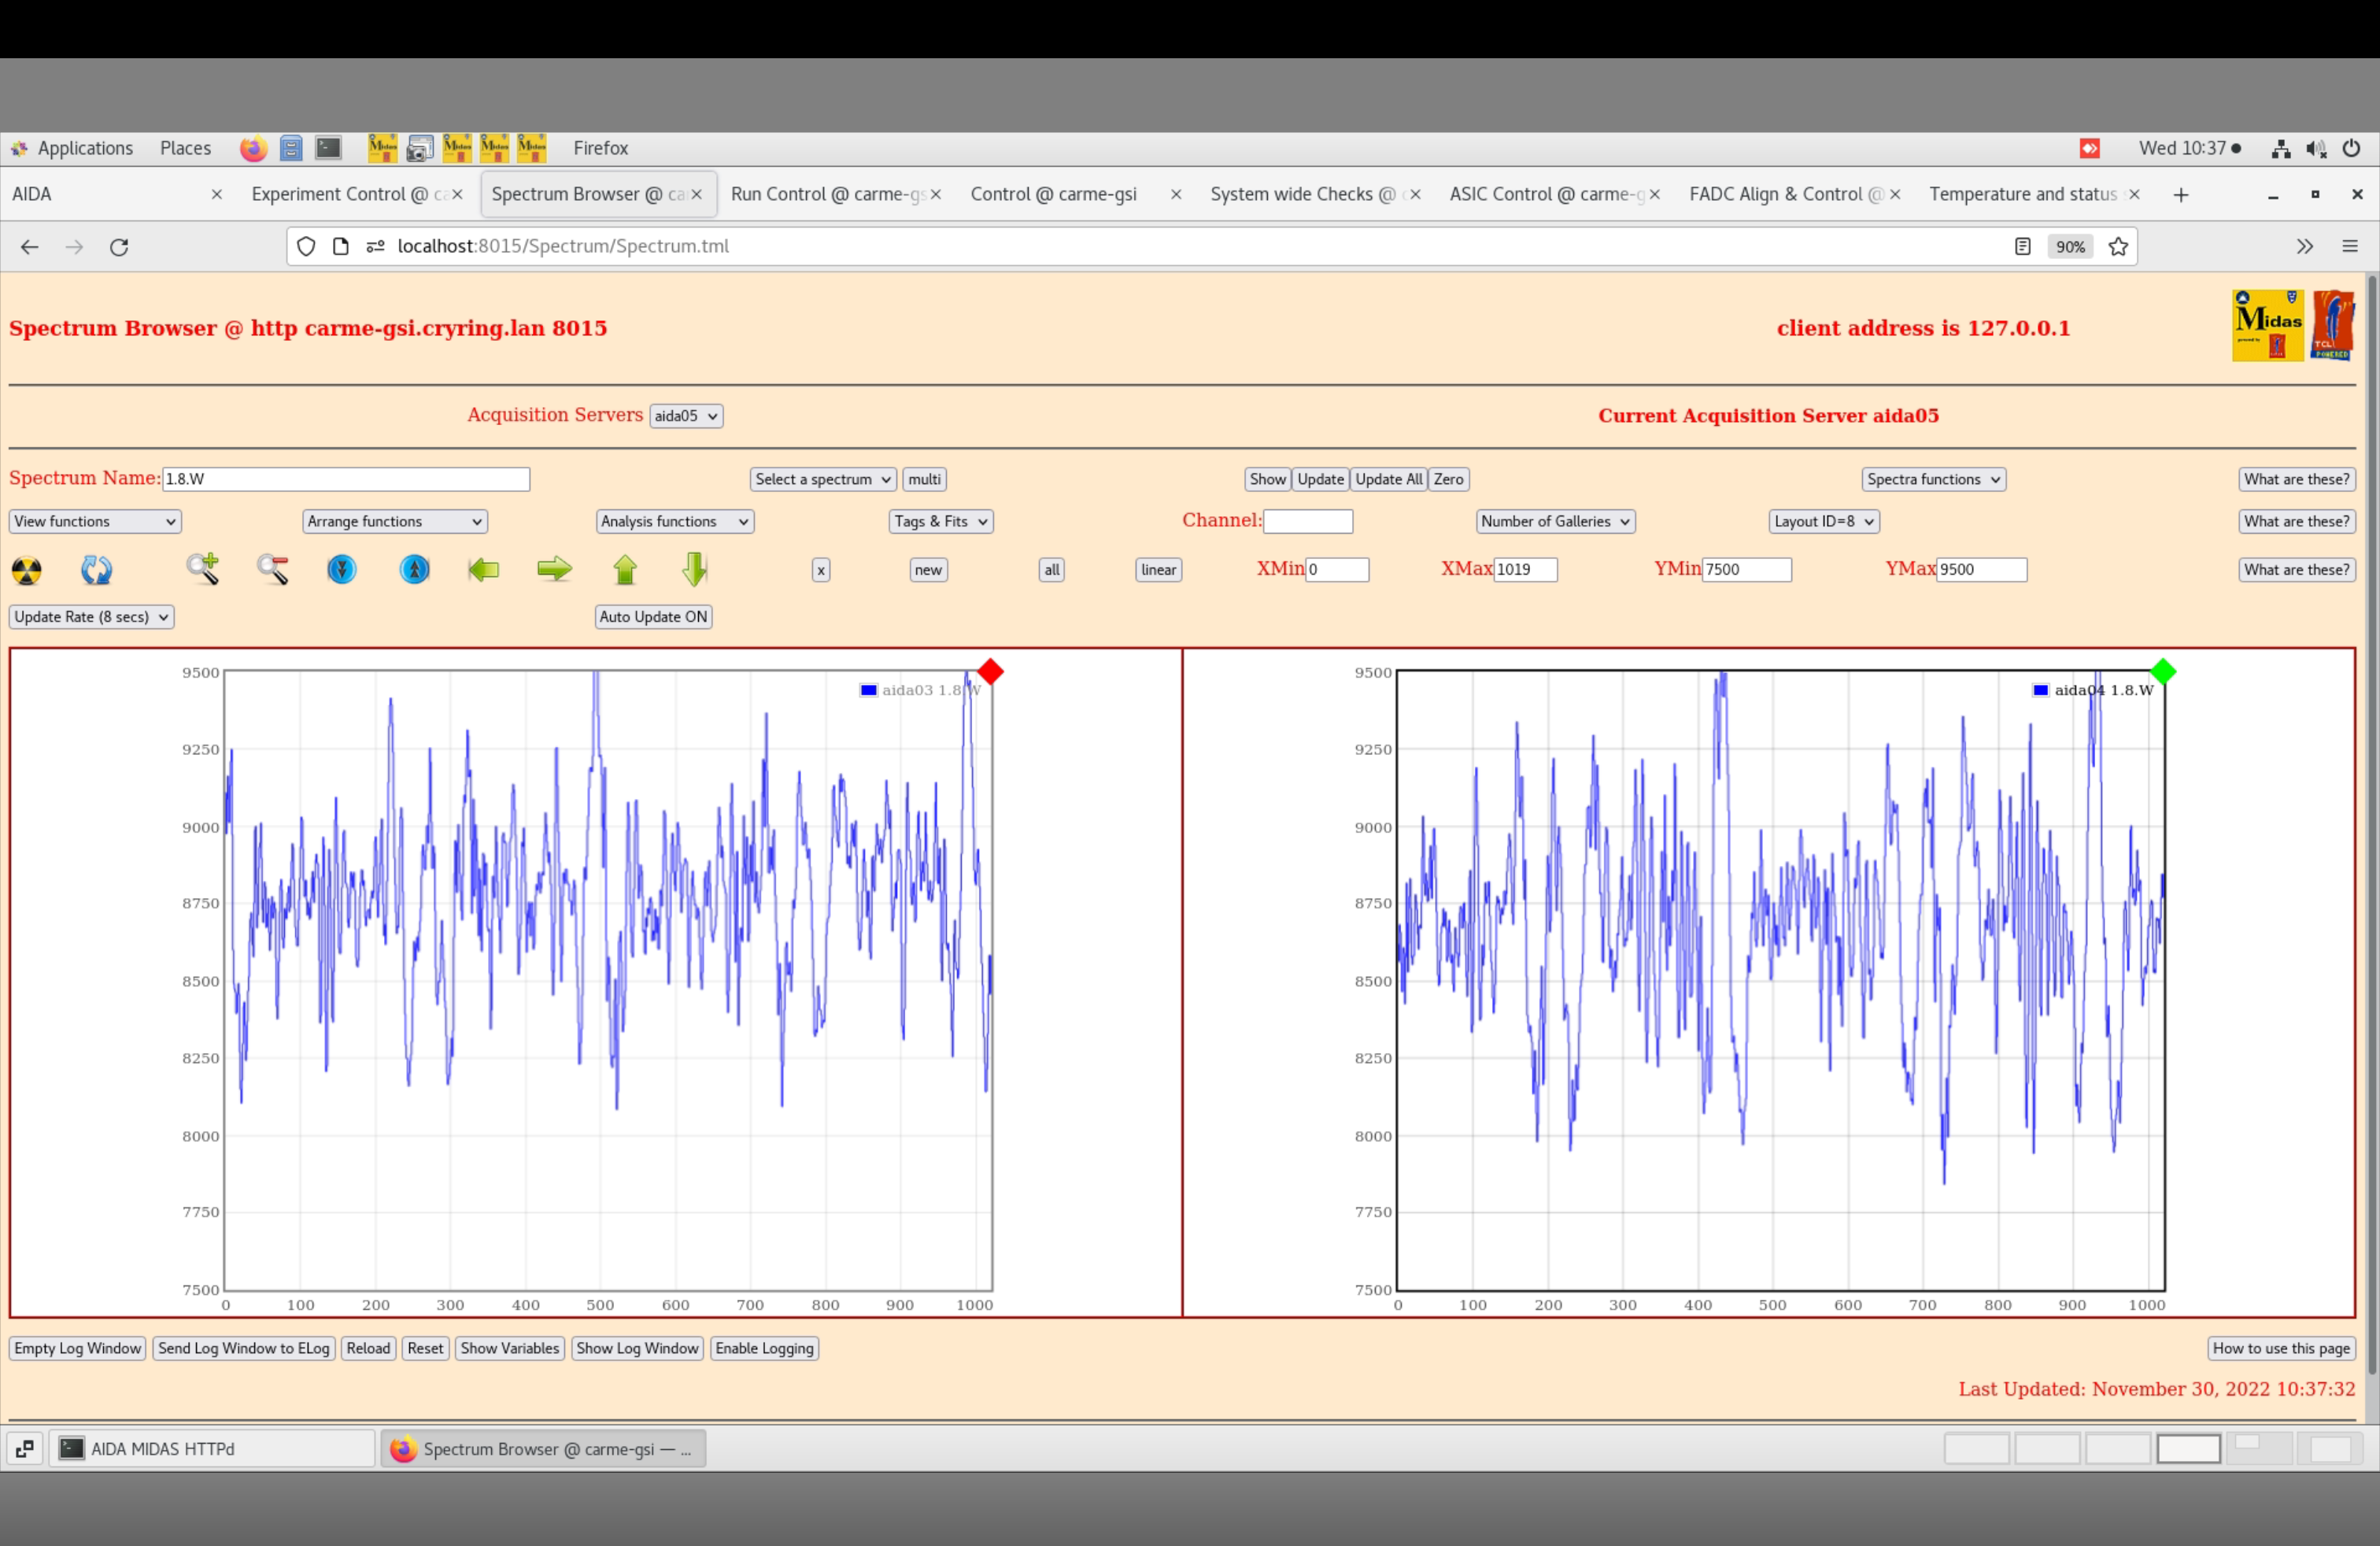Open the Update Rate (8 secs) dropdown

coord(91,617)
